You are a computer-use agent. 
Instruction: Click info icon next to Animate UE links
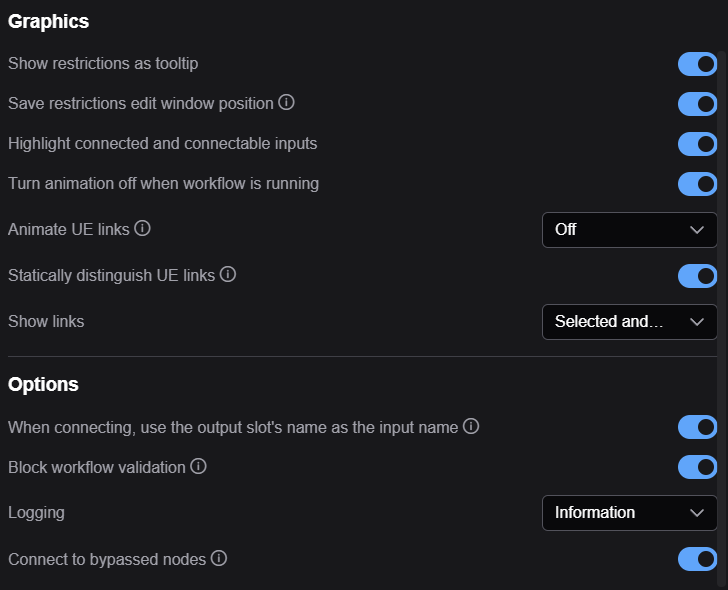click(x=142, y=228)
